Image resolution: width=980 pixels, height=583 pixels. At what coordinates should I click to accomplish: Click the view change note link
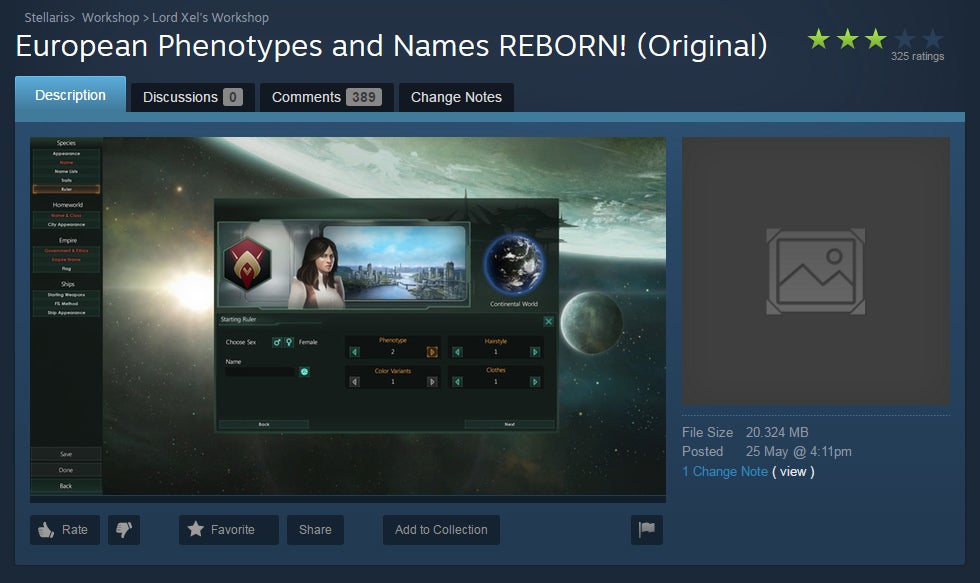tap(793, 472)
